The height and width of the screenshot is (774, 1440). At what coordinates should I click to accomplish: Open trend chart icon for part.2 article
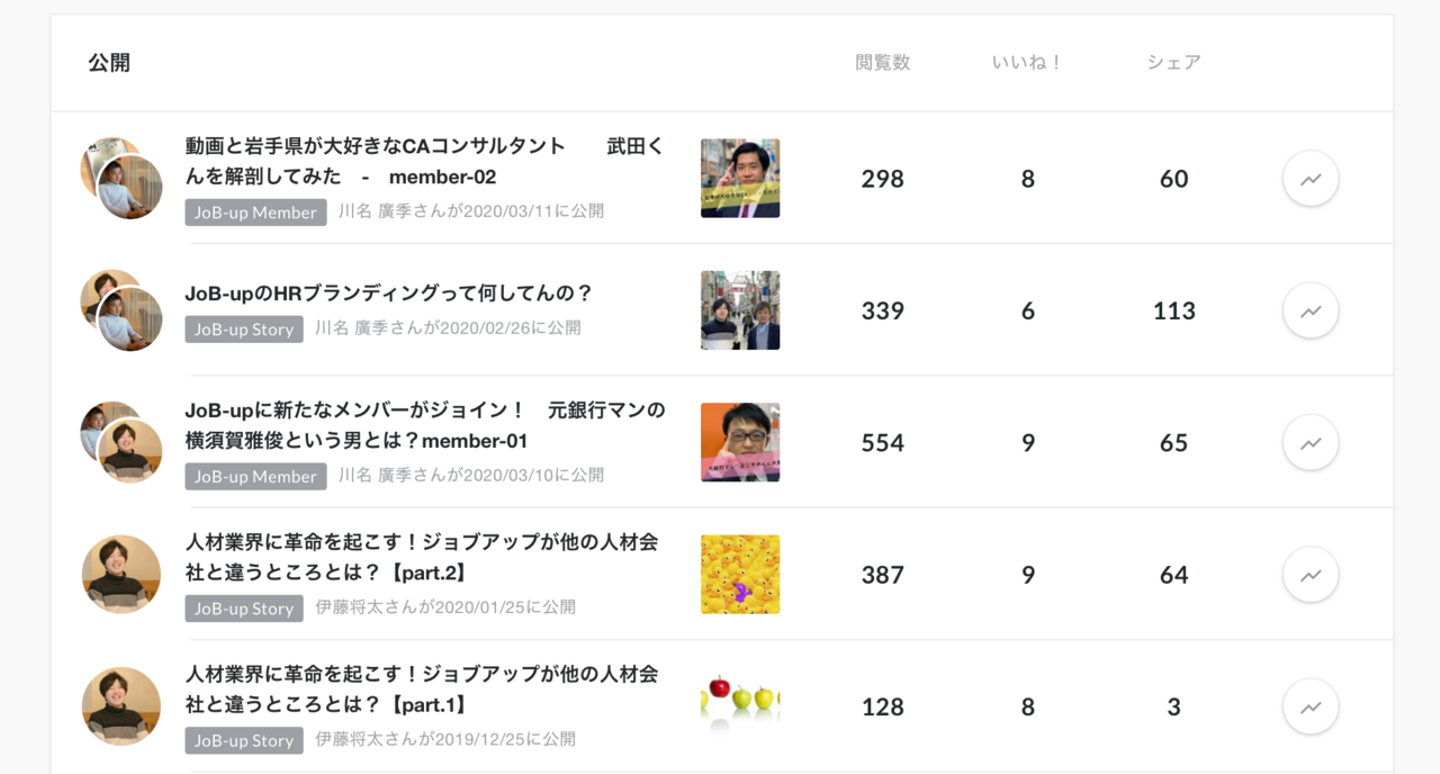[x=1310, y=575]
